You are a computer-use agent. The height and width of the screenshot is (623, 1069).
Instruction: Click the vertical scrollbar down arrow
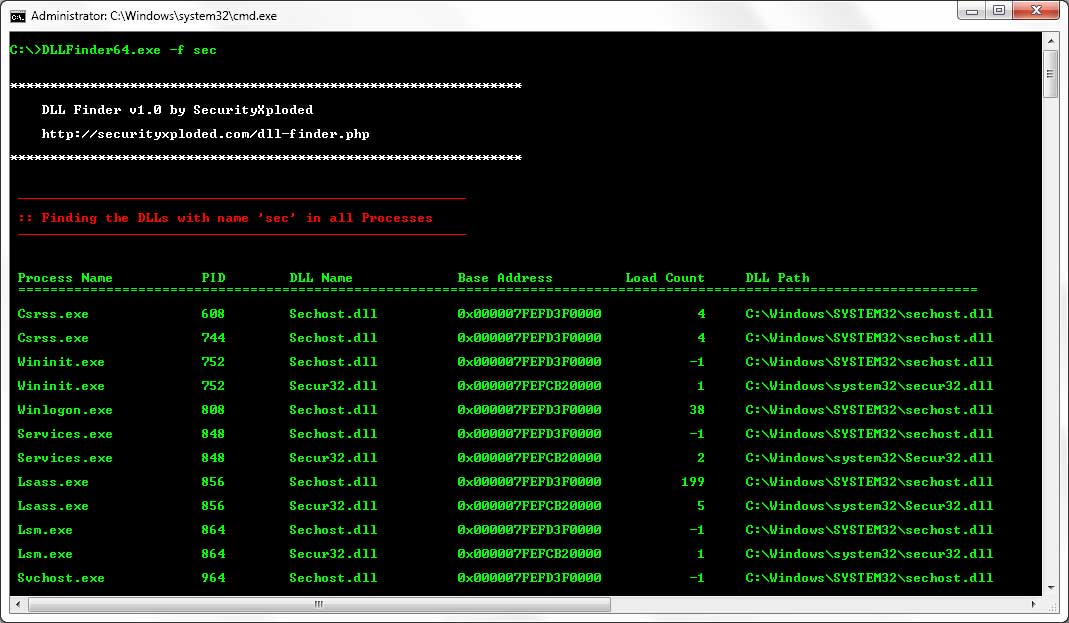(1050, 587)
